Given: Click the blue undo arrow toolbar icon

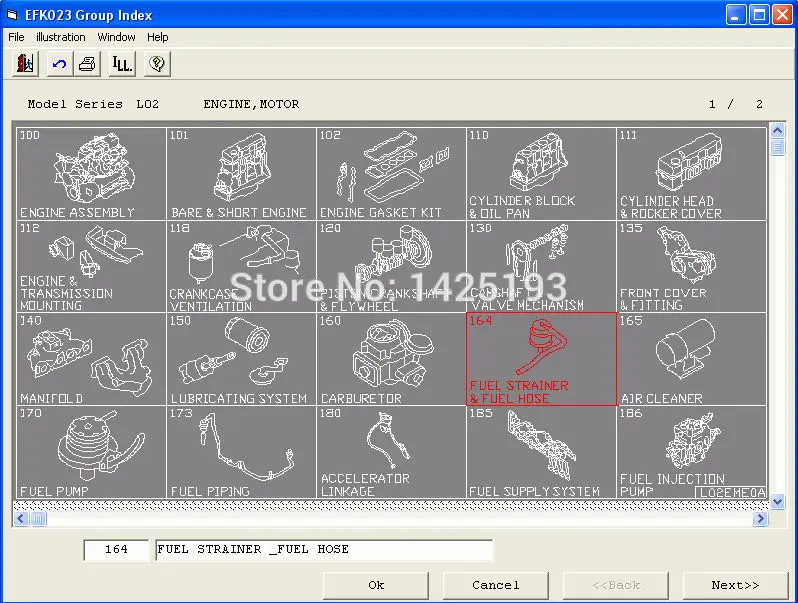Looking at the screenshot, I should (x=60, y=64).
